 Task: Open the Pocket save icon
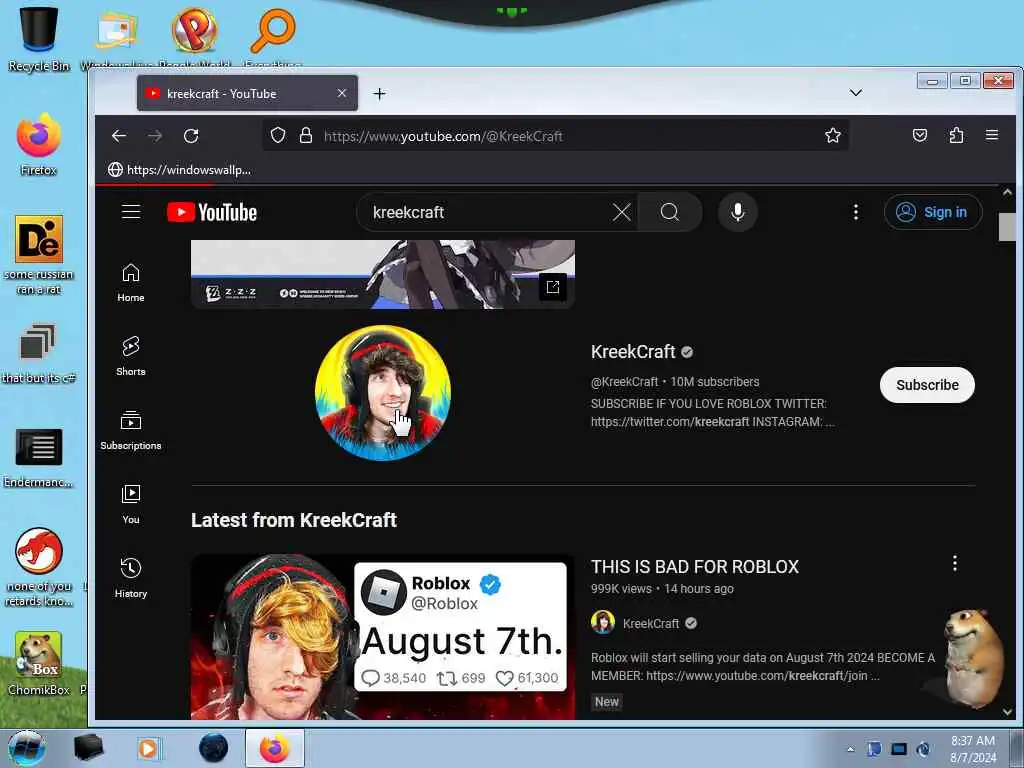click(920, 136)
